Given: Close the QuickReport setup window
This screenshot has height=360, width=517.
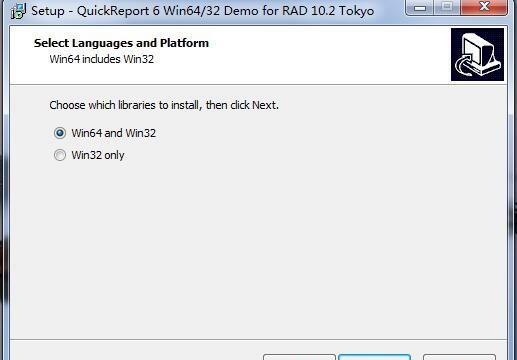Looking at the screenshot, I should coord(484,7).
